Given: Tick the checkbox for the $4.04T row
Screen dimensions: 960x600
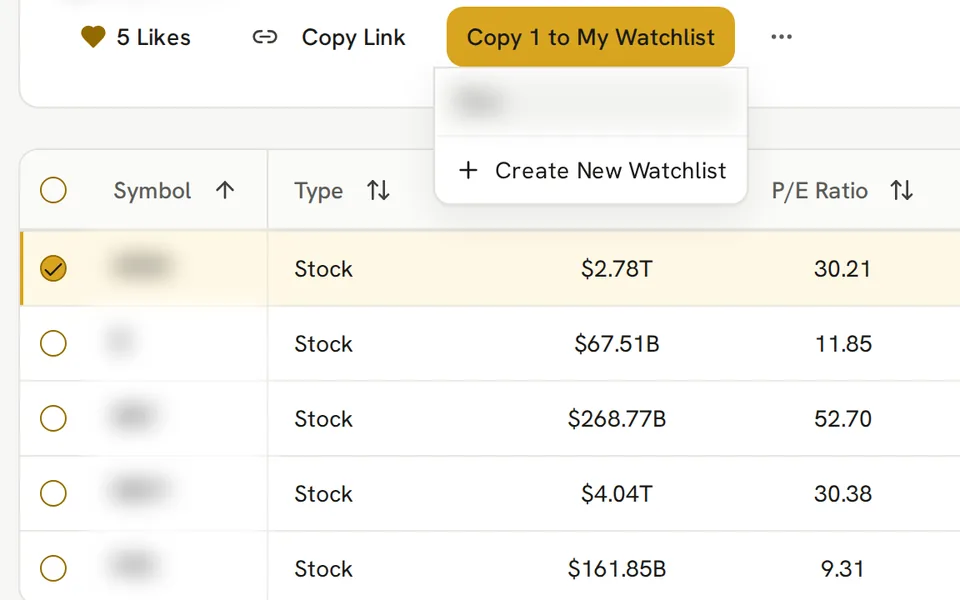Looking at the screenshot, I should (53, 493).
